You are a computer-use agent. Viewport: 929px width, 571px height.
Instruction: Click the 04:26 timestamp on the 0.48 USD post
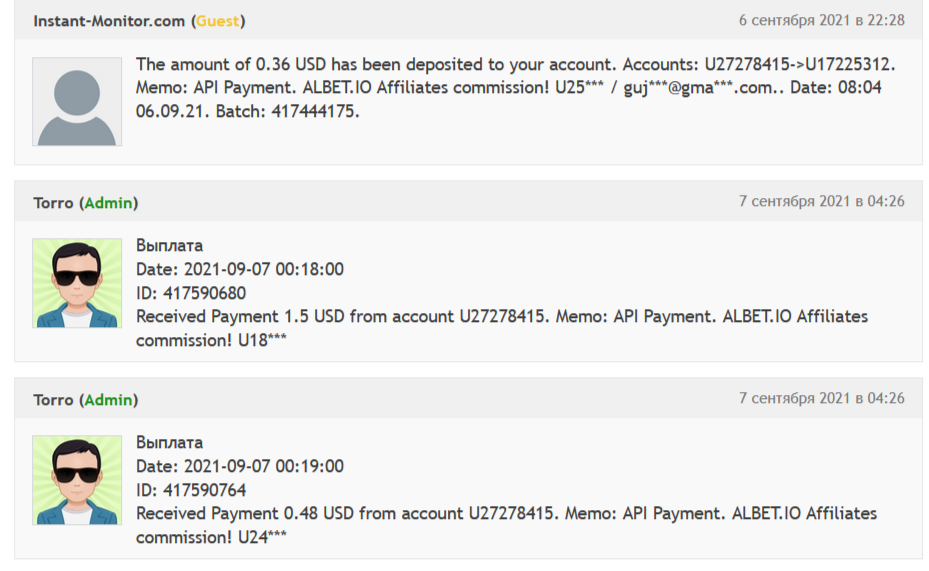click(x=821, y=398)
